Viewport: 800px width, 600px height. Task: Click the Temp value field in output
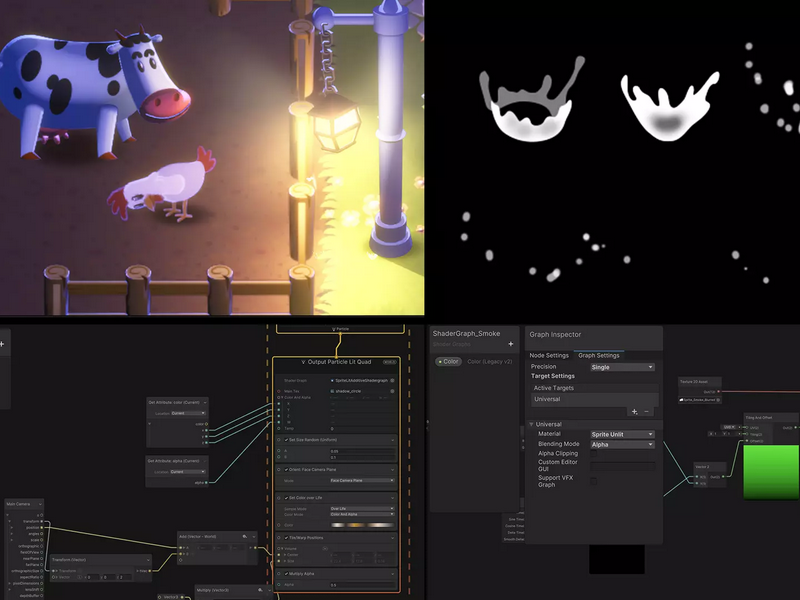362,429
